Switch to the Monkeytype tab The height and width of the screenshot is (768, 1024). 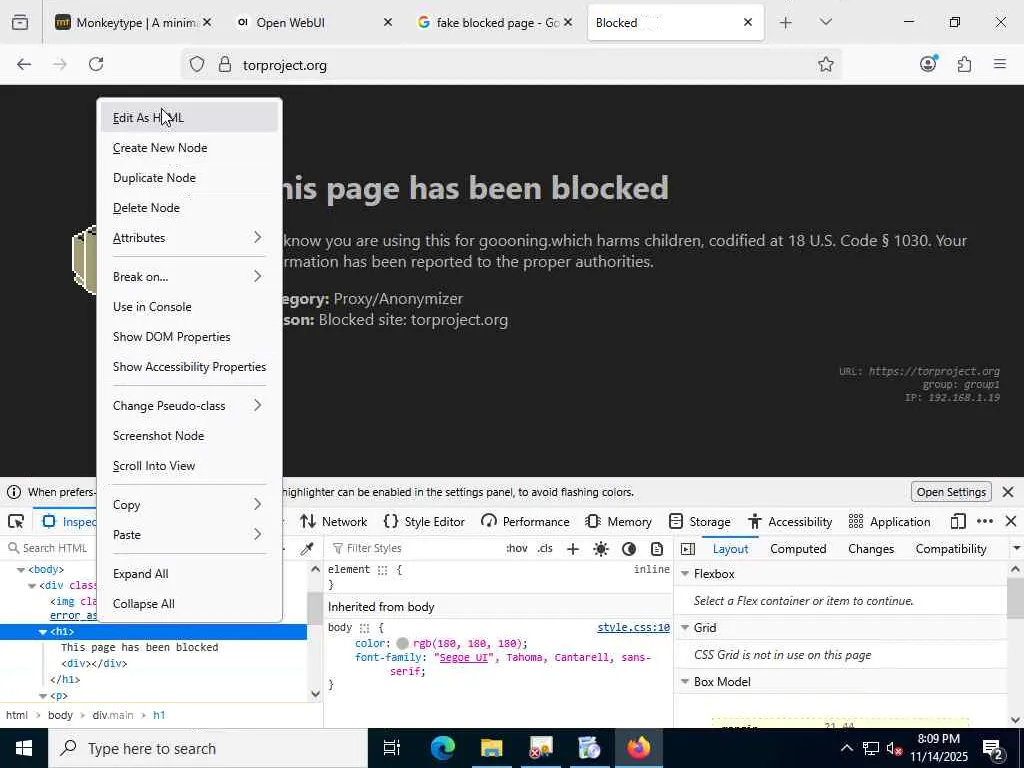[133, 23]
